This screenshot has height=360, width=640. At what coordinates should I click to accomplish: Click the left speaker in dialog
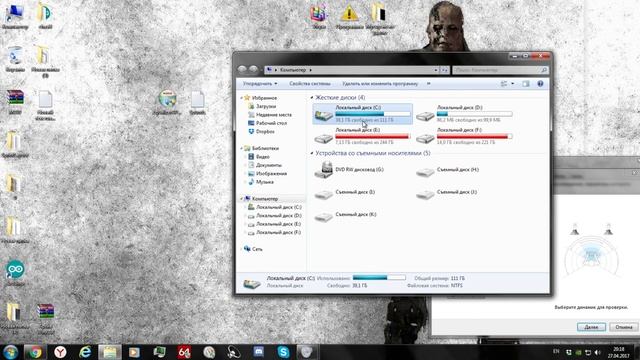click(x=575, y=229)
